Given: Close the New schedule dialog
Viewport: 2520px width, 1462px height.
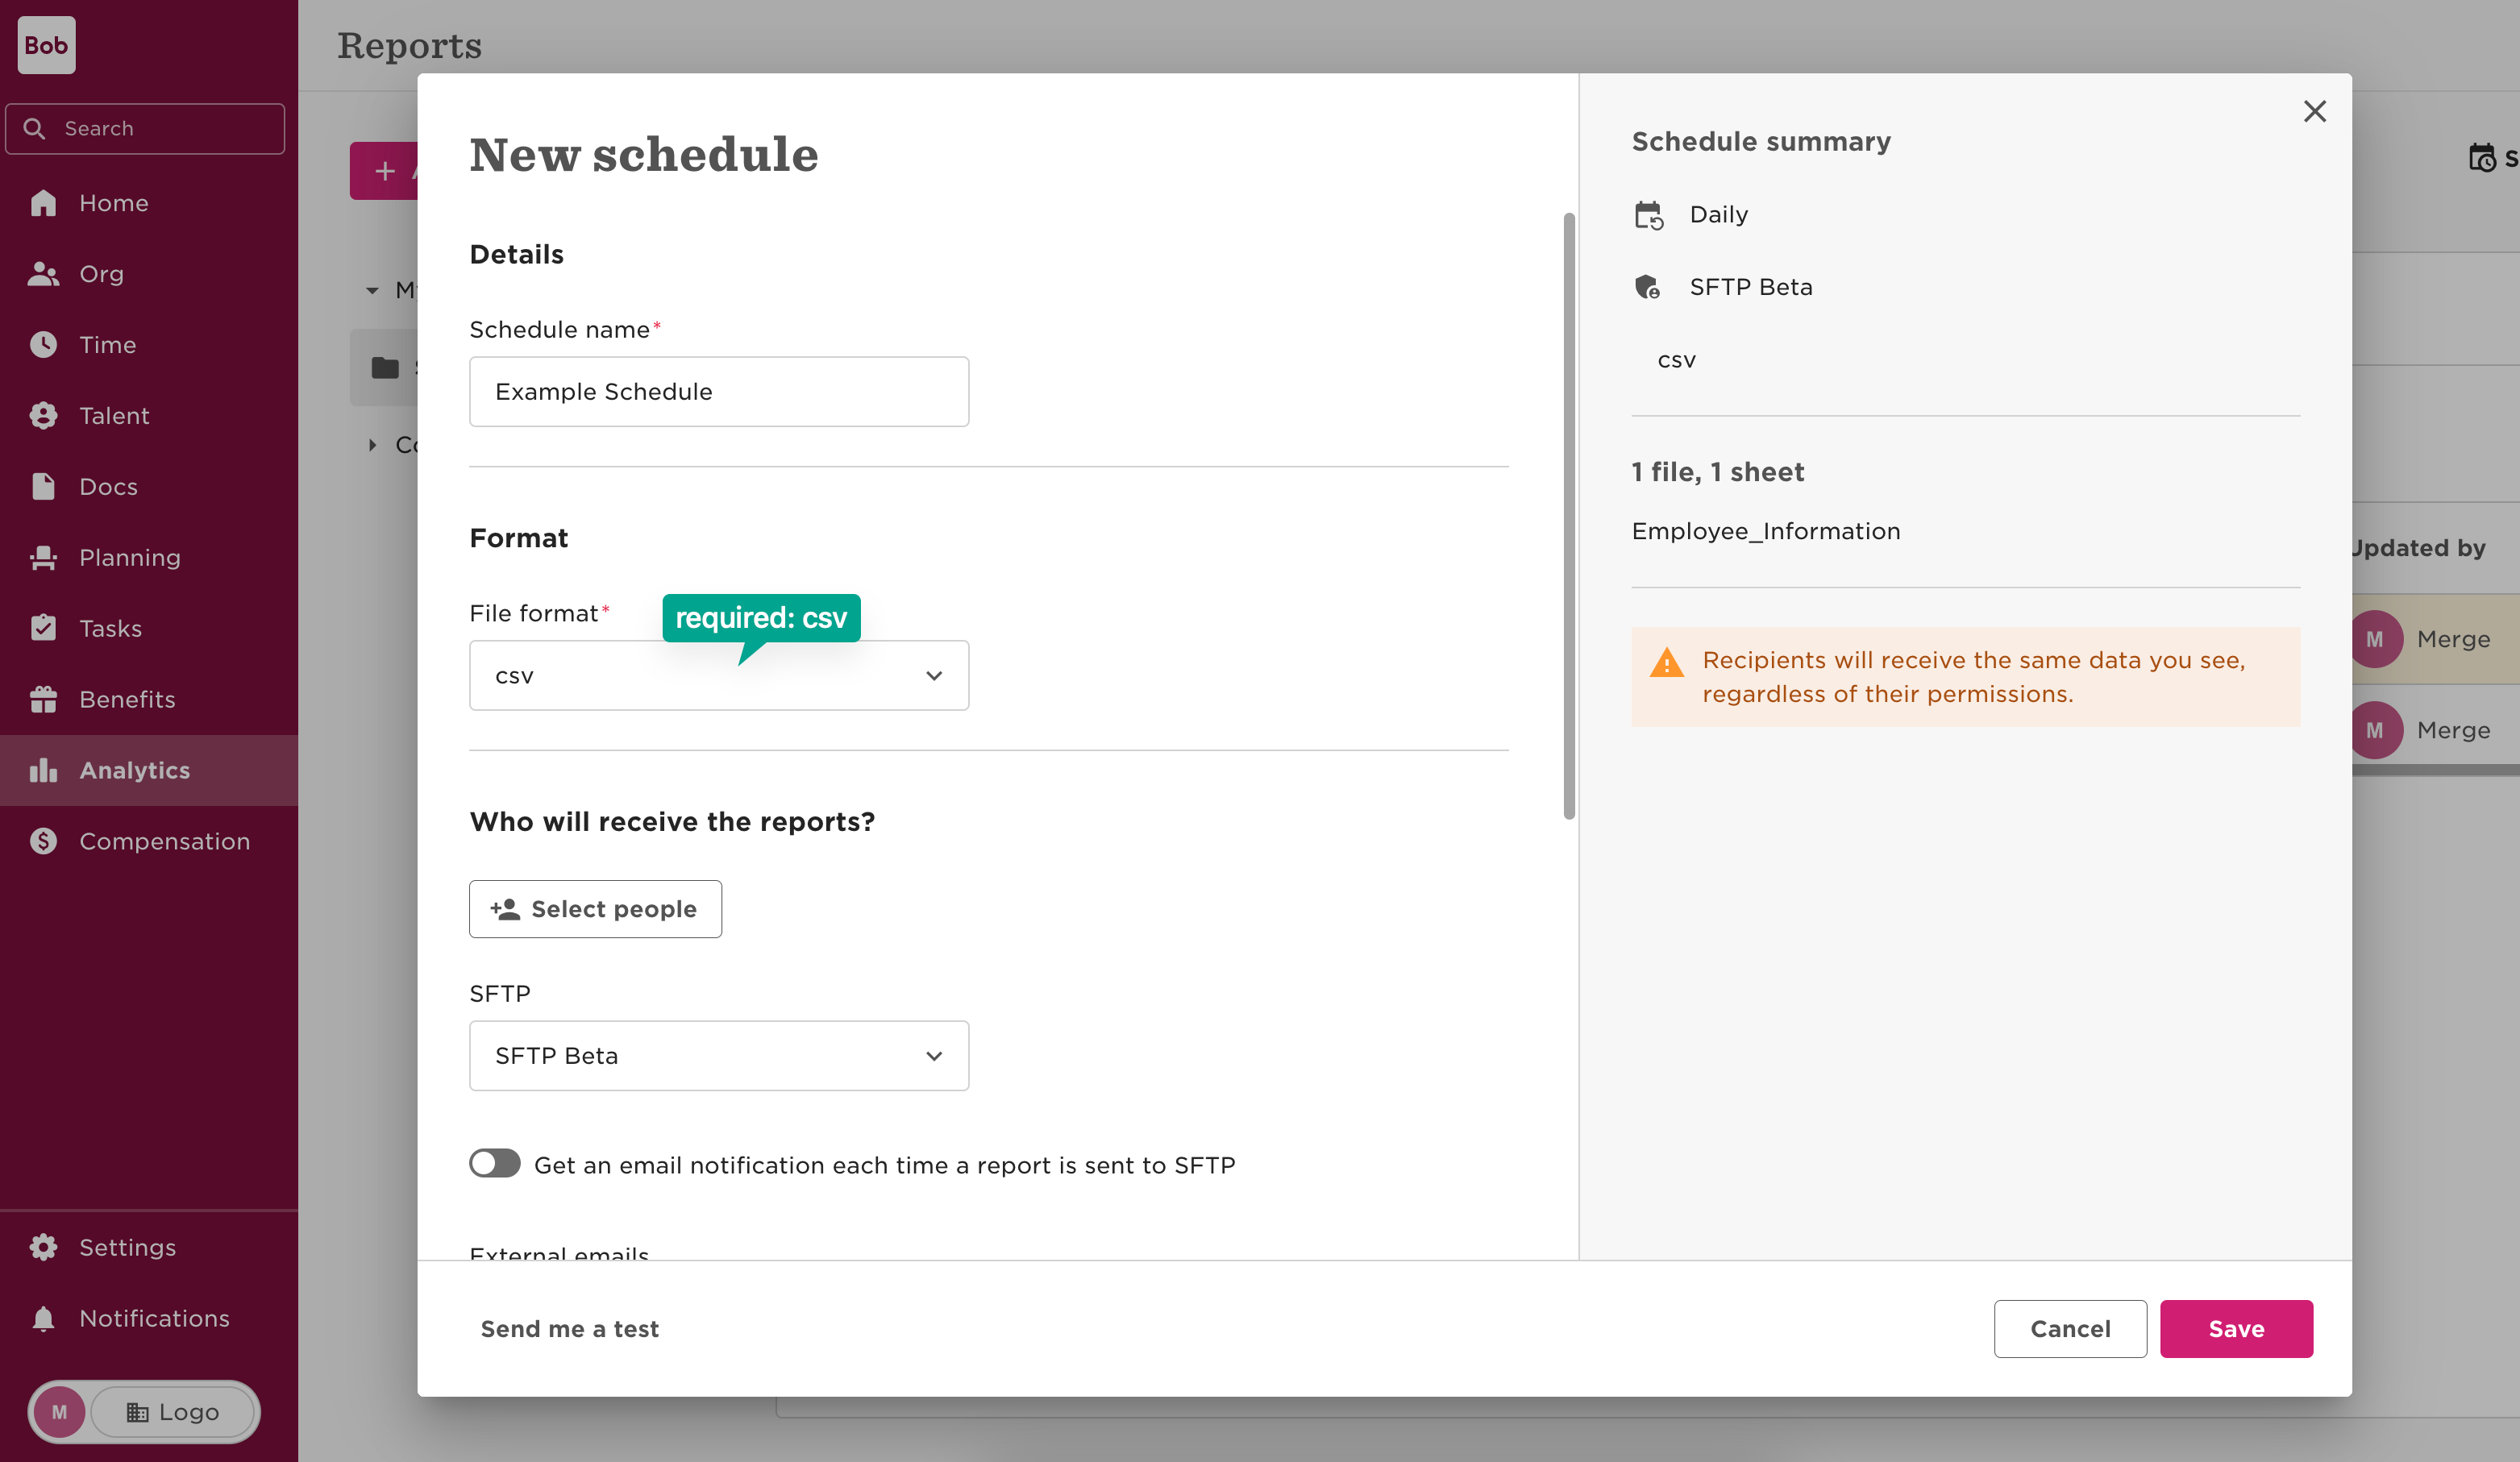Looking at the screenshot, I should tap(2314, 111).
